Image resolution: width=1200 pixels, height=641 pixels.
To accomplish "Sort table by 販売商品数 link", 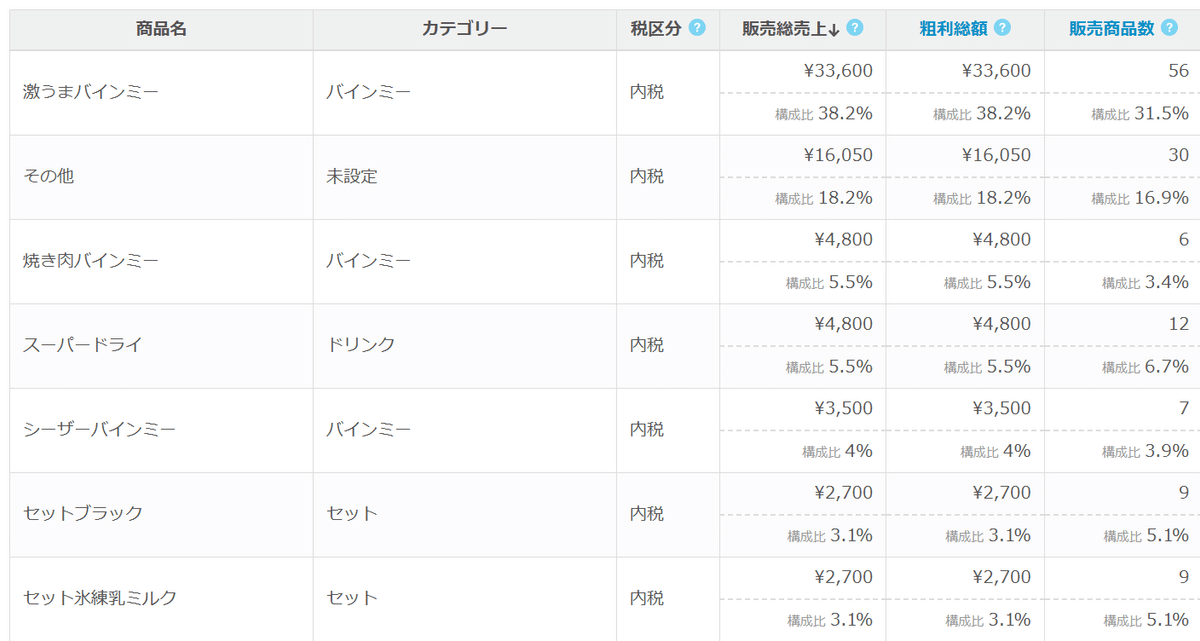I will pyautogui.click(x=1111, y=28).
